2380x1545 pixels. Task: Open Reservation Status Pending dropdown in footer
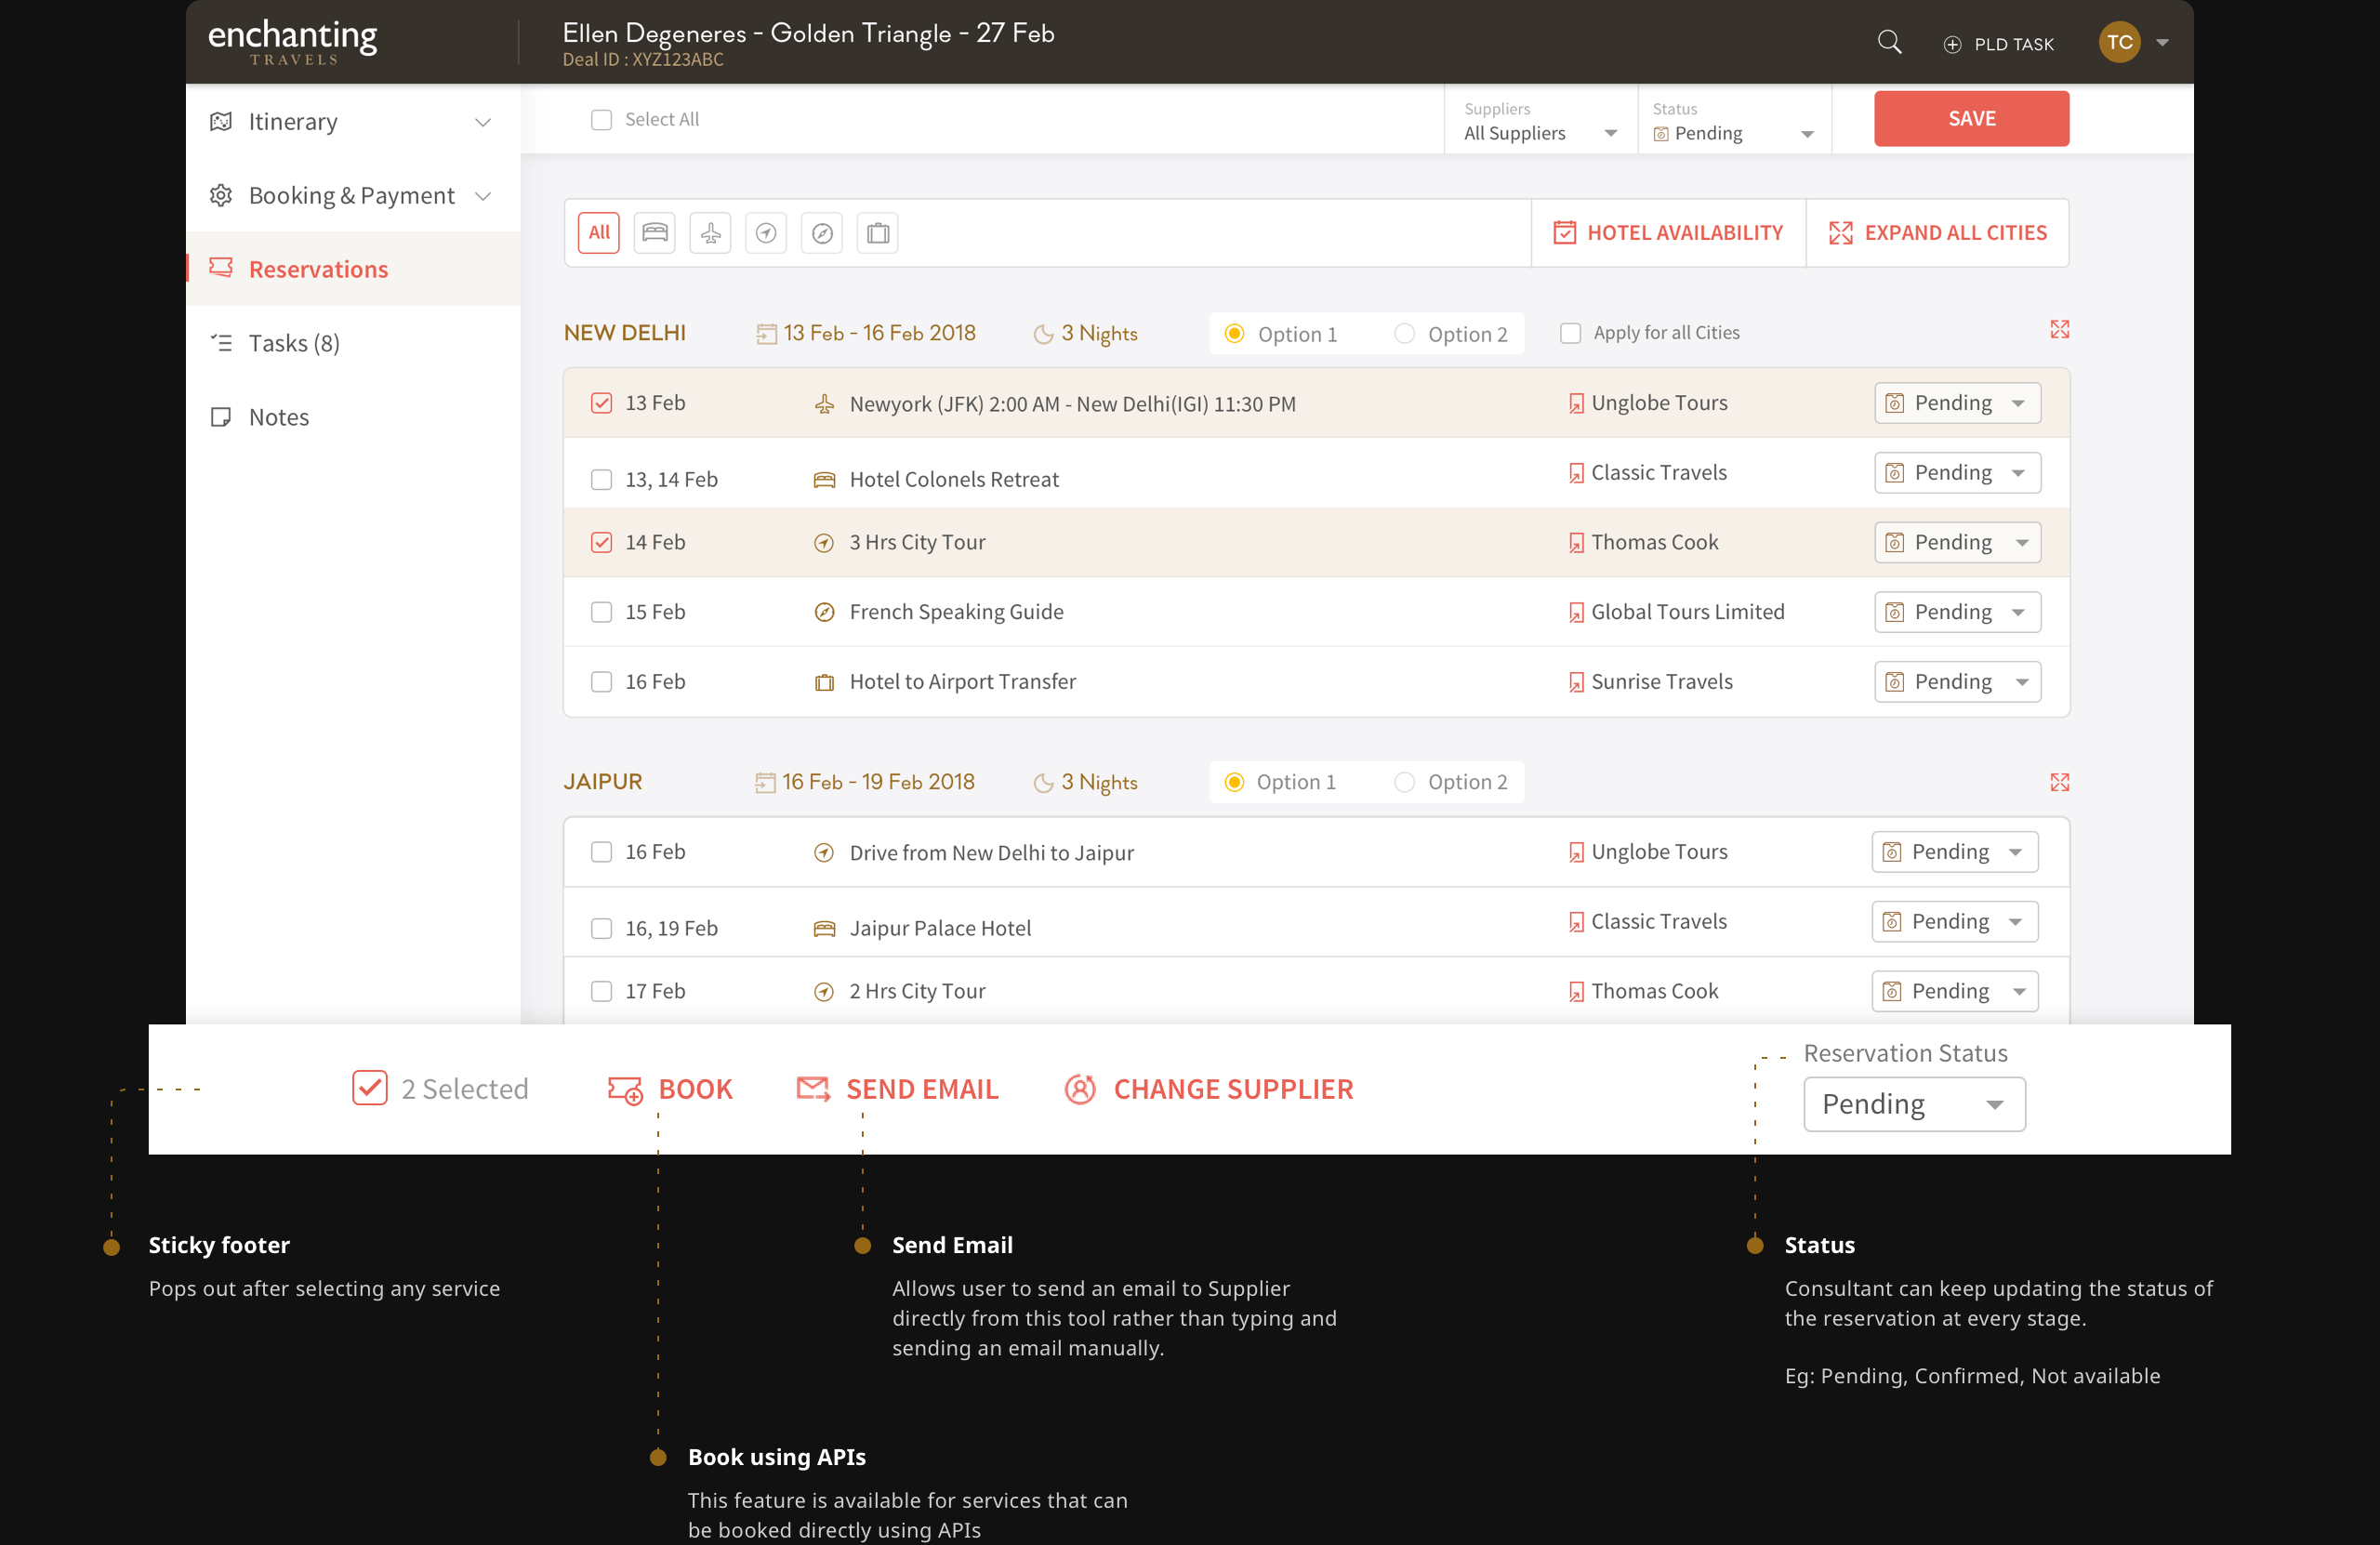1914,1104
